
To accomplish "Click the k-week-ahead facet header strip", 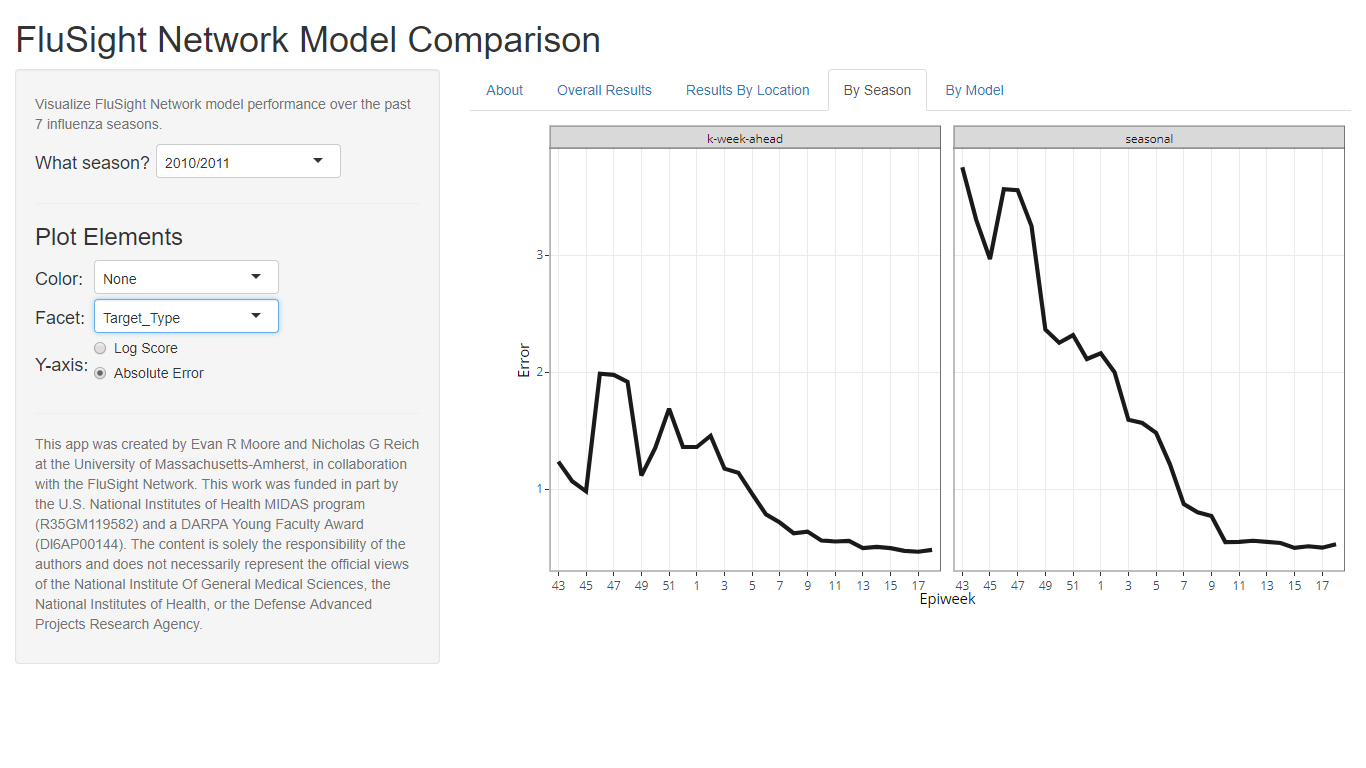I will tap(745, 138).
